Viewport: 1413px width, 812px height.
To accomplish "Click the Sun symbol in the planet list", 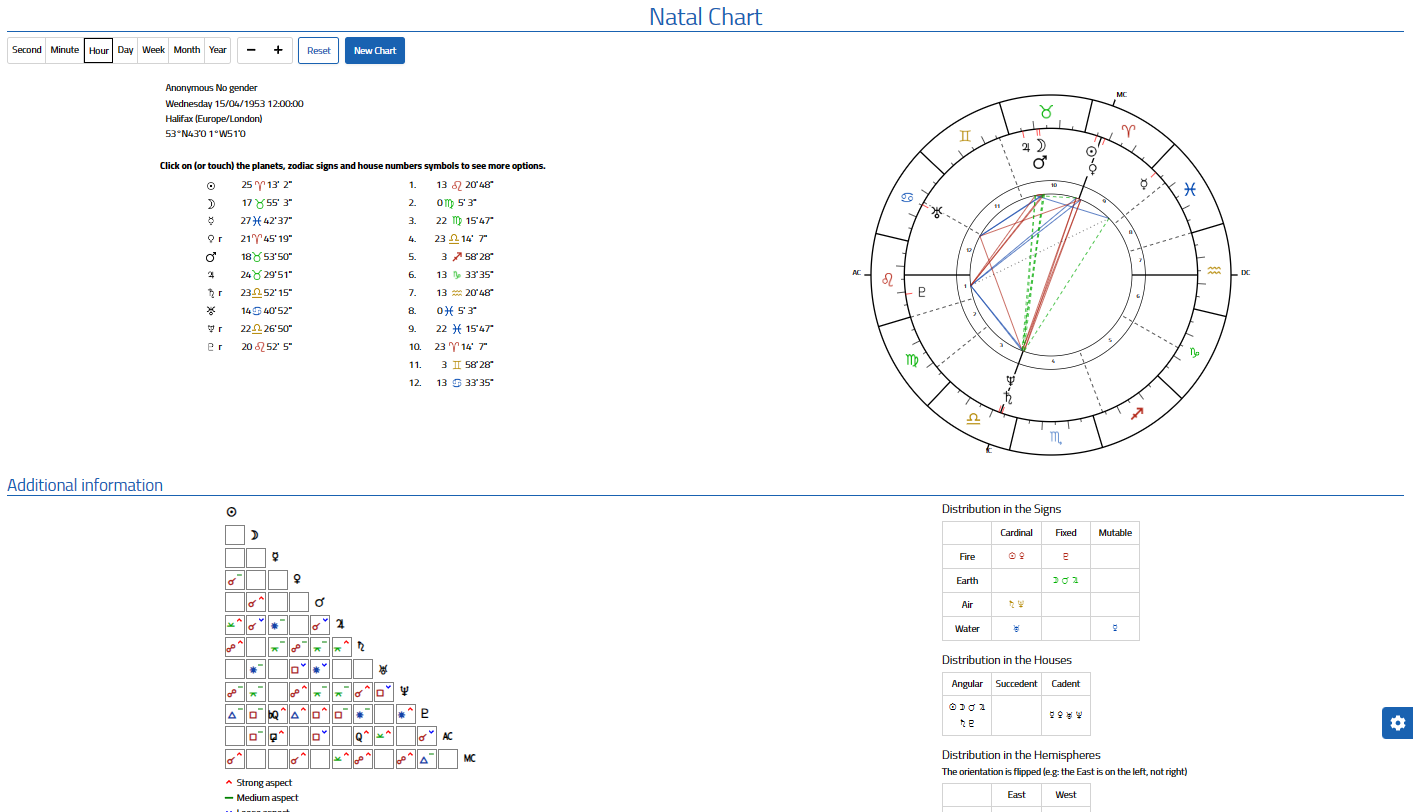I will coord(210,185).
